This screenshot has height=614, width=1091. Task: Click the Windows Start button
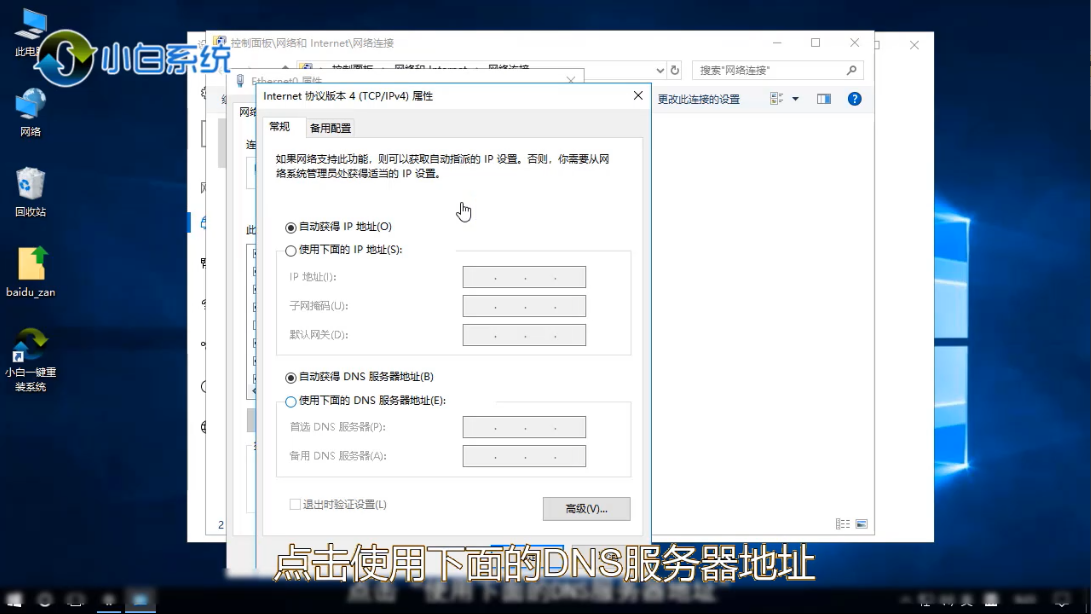[14, 598]
